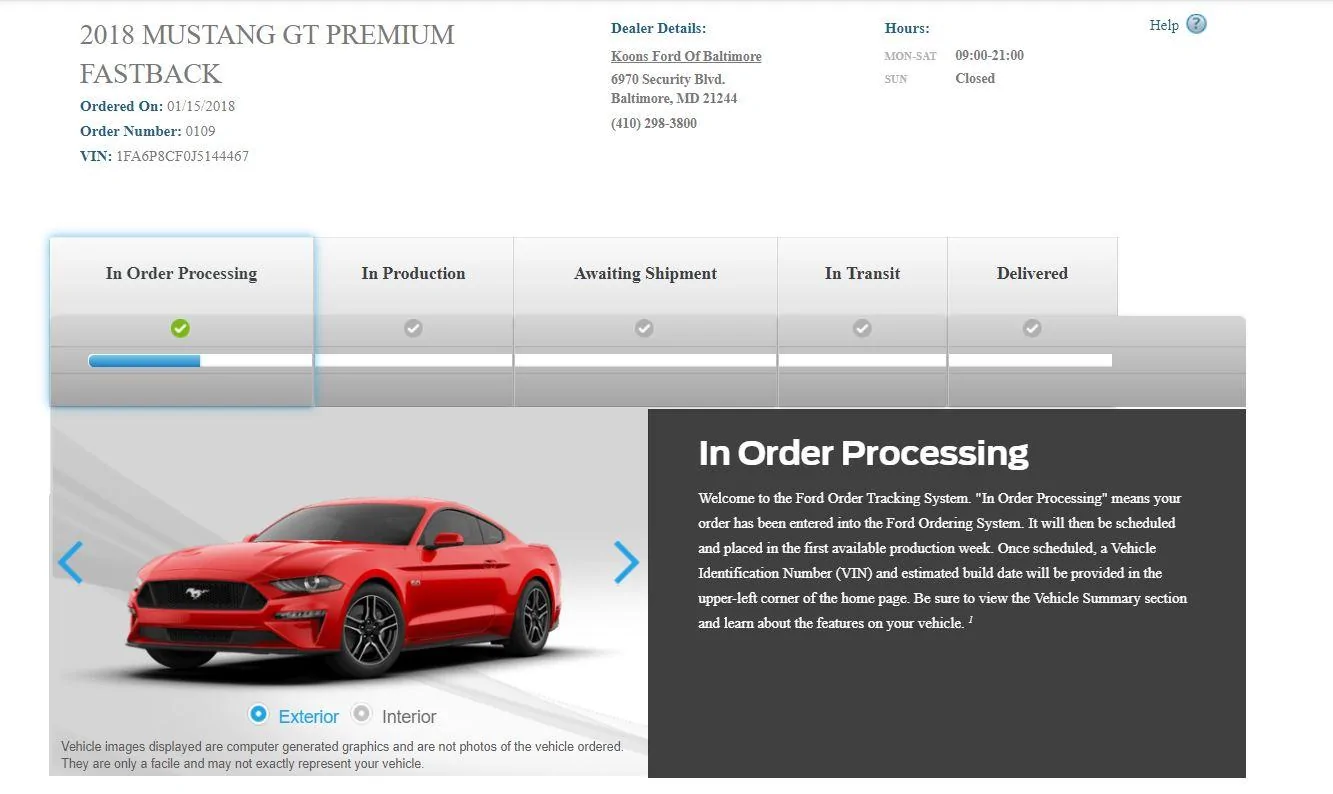Click the footnote 1 superscript in description

970,620
